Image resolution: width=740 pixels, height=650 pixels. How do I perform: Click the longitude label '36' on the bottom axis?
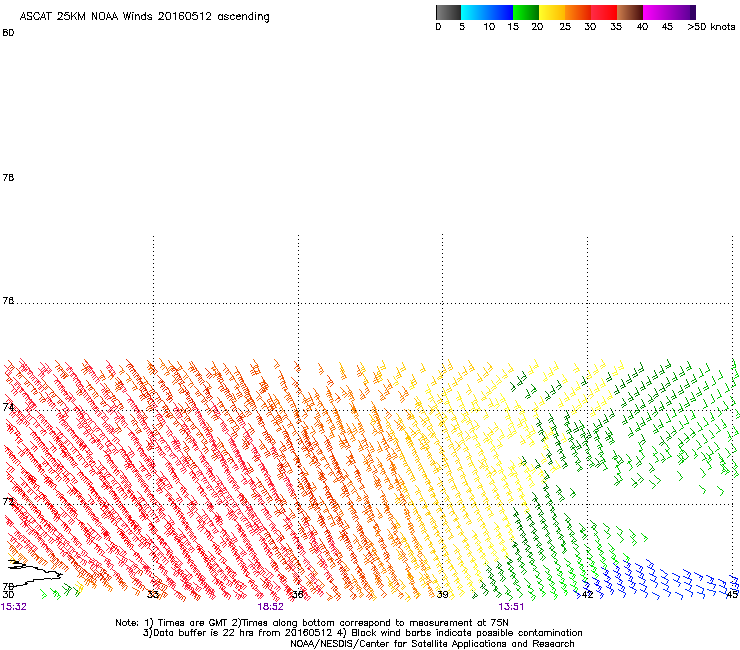pyautogui.click(x=298, y=594)
